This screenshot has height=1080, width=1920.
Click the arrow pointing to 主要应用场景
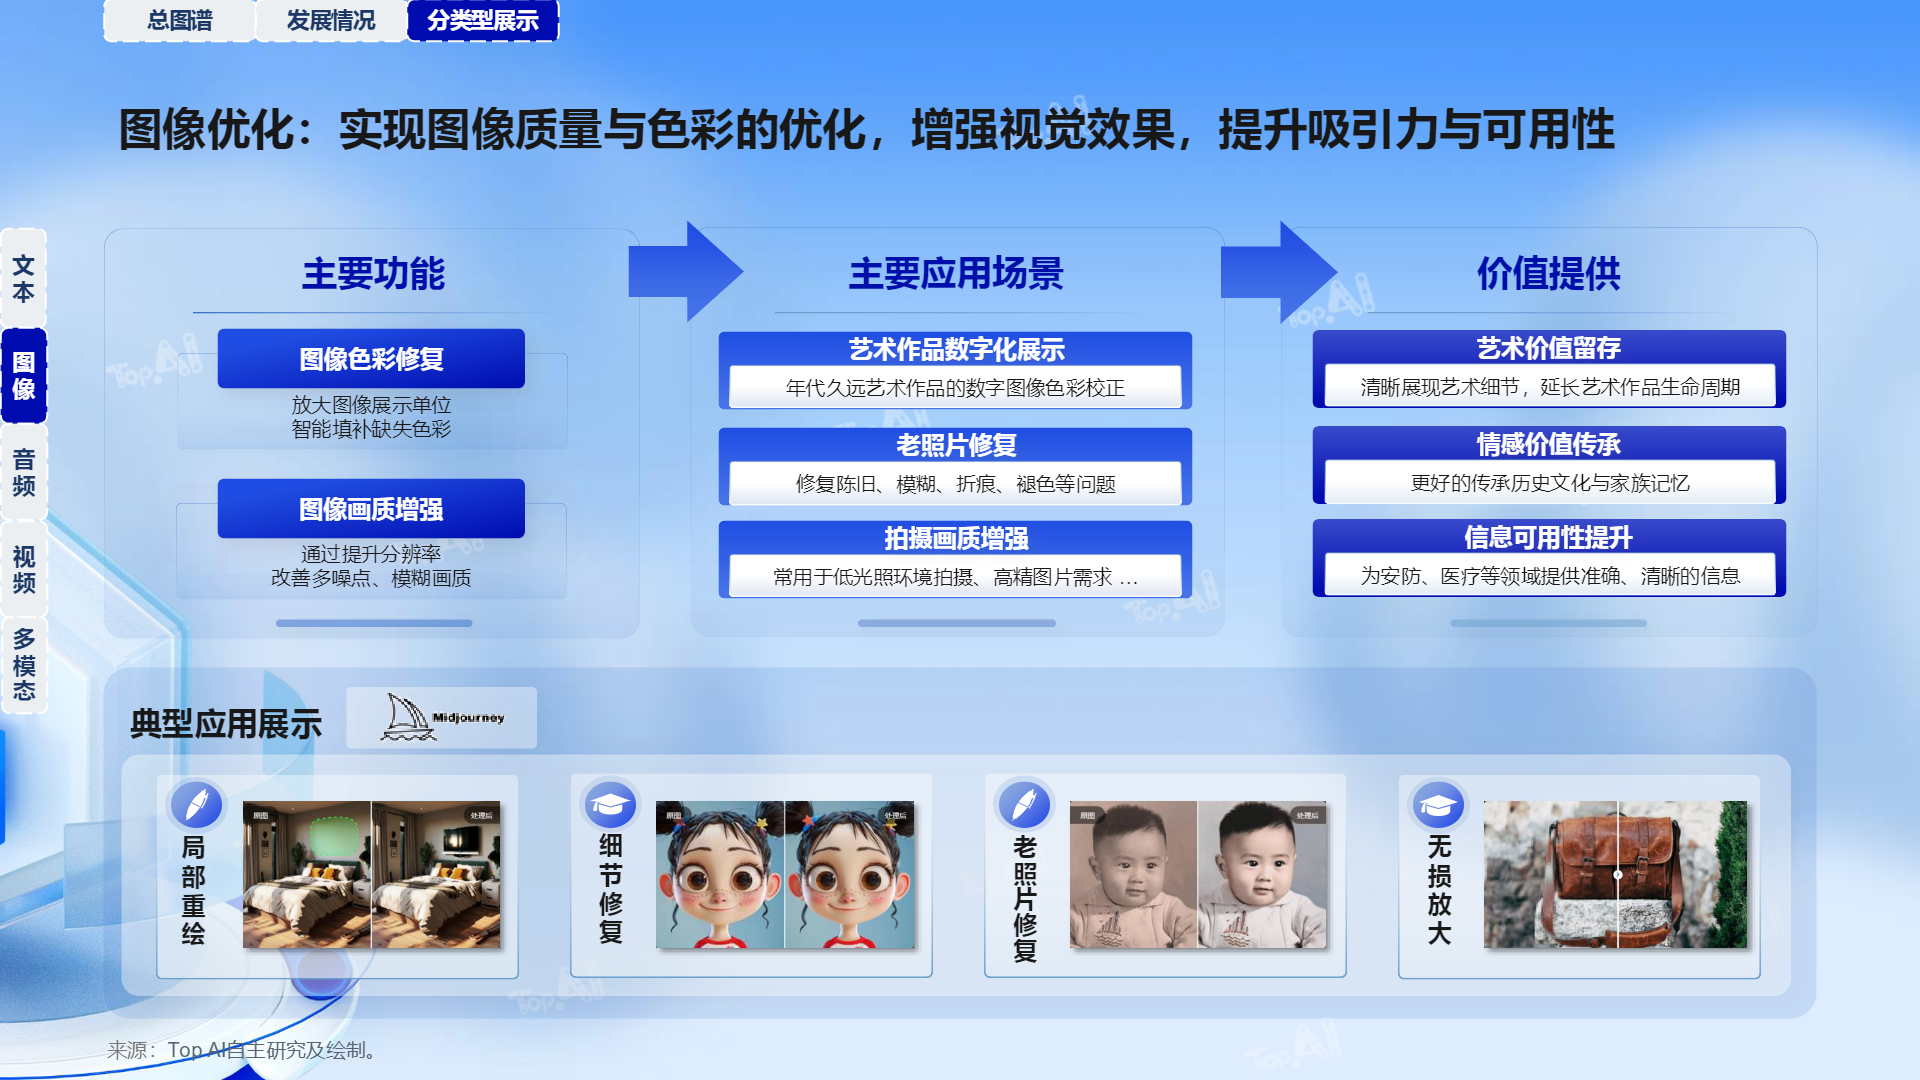[x=686, y=272]
